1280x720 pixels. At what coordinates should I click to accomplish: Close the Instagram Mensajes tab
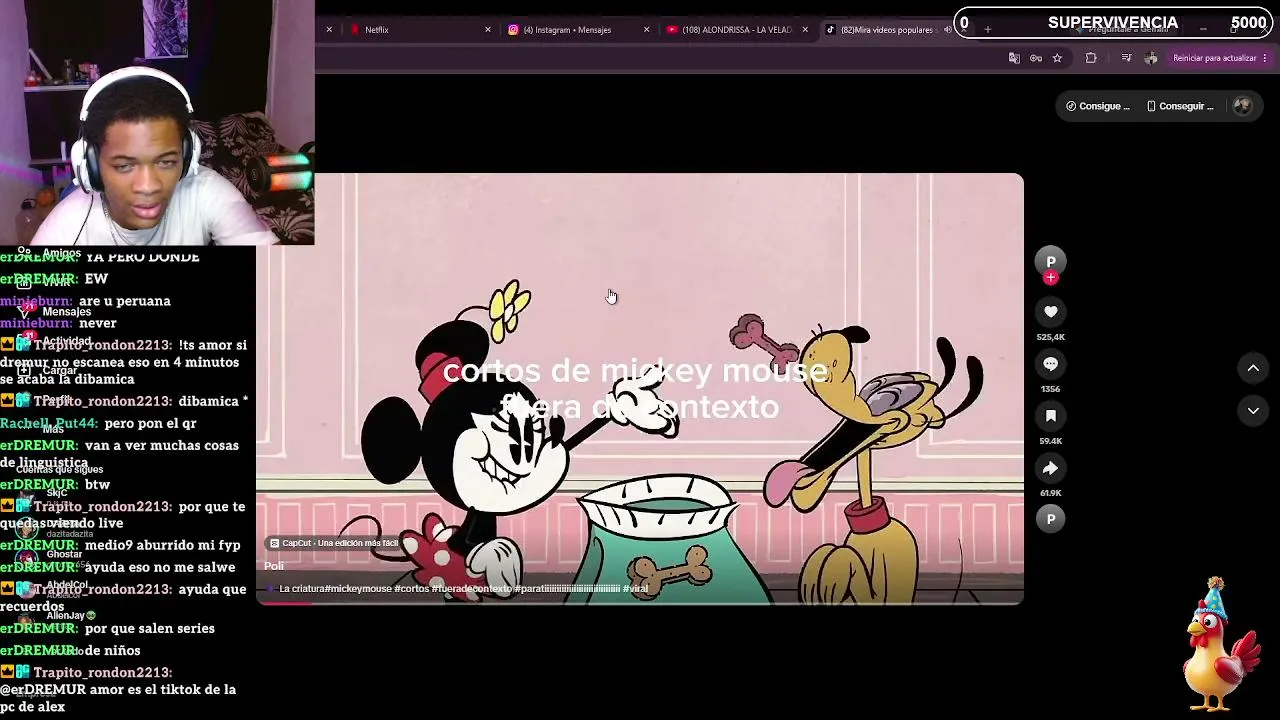(646, 30)
